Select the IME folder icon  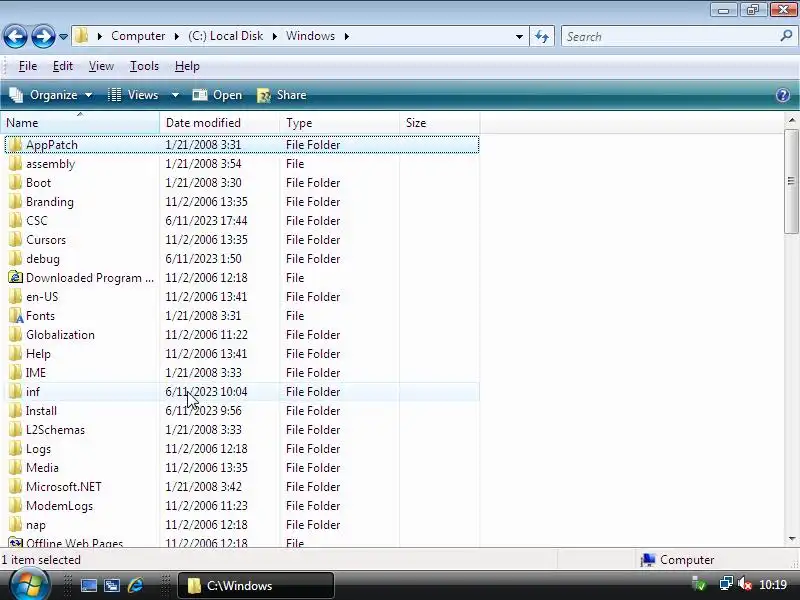click(15, 372)
